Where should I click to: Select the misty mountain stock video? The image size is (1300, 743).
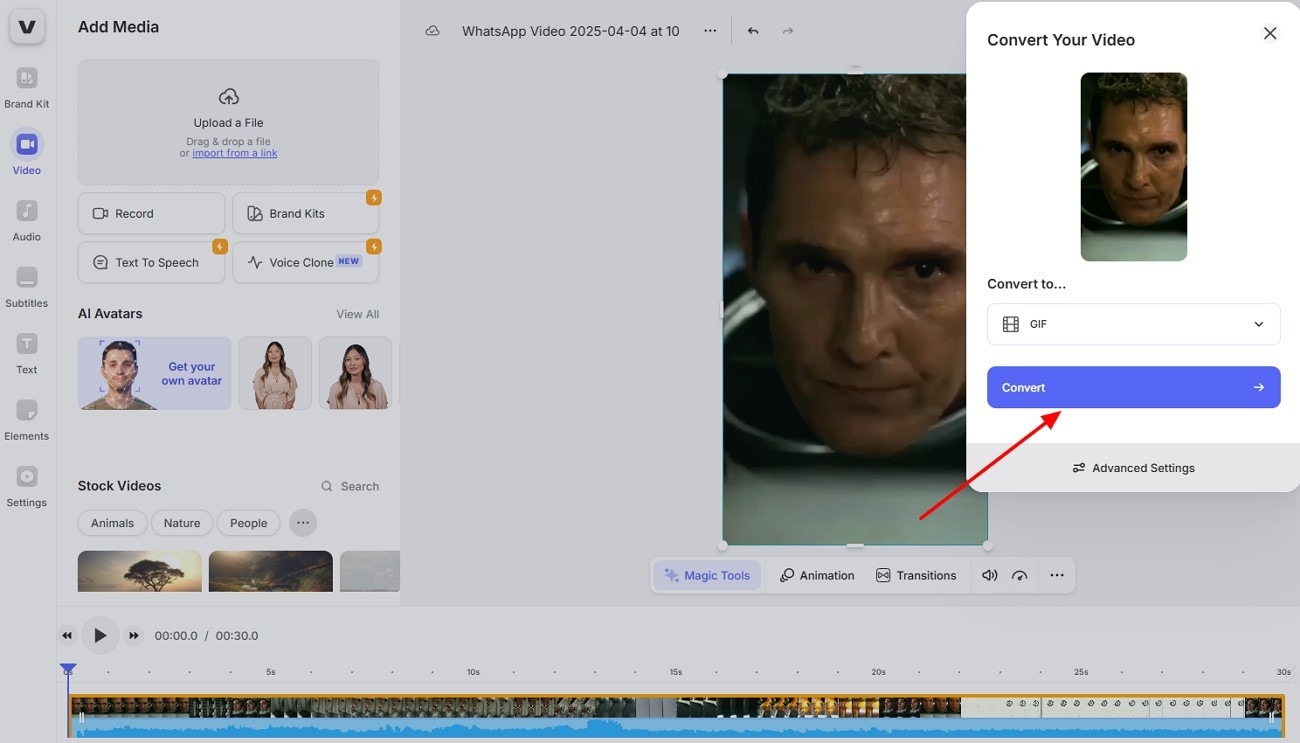[x=271, y=571]
